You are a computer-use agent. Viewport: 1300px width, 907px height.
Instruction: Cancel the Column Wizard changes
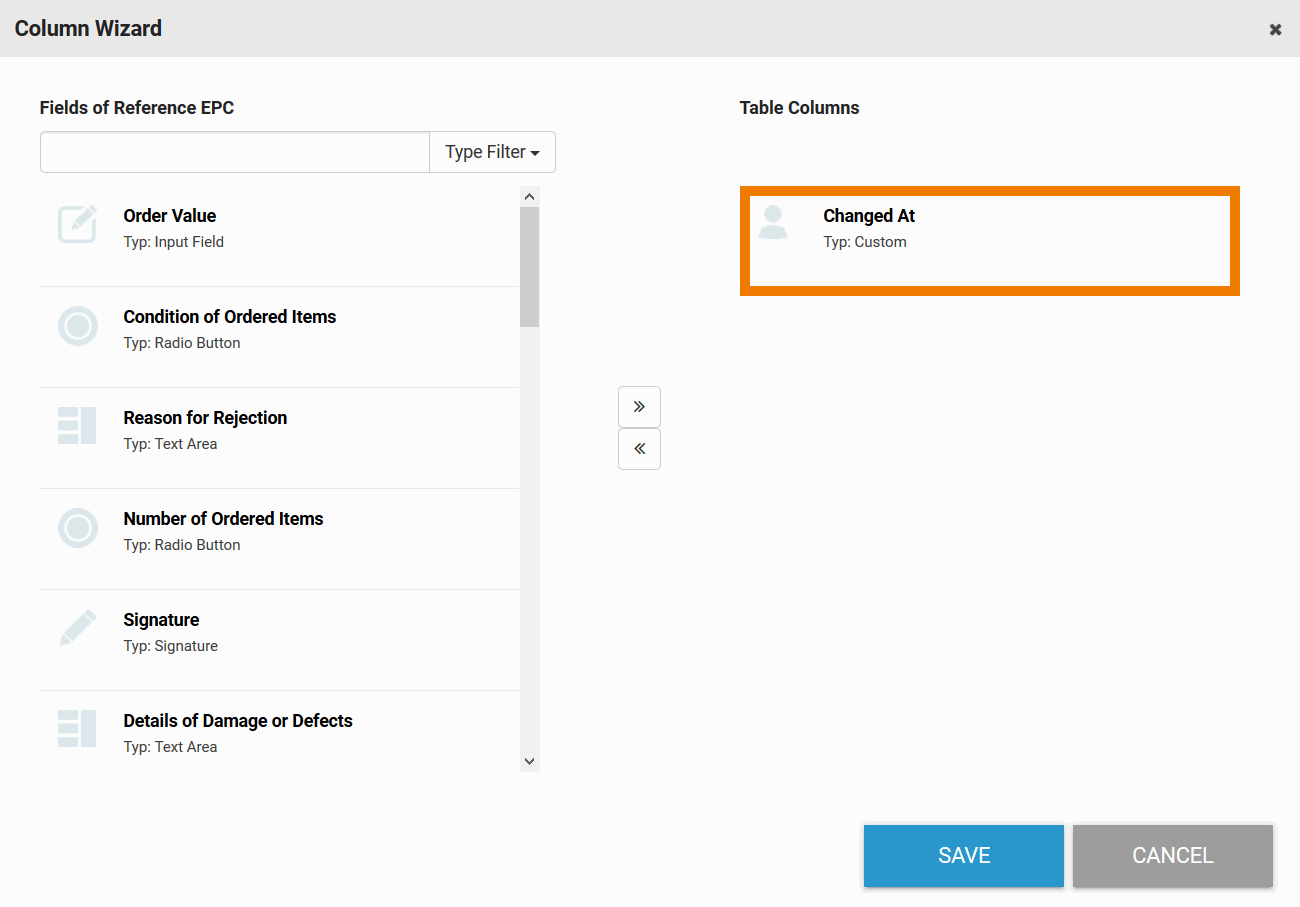tap(1172, 856)
